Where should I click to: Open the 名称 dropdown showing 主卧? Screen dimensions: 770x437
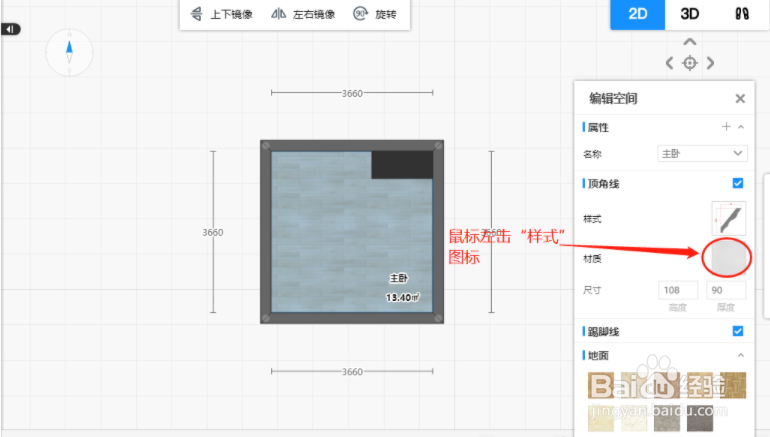tap(702, 154)
